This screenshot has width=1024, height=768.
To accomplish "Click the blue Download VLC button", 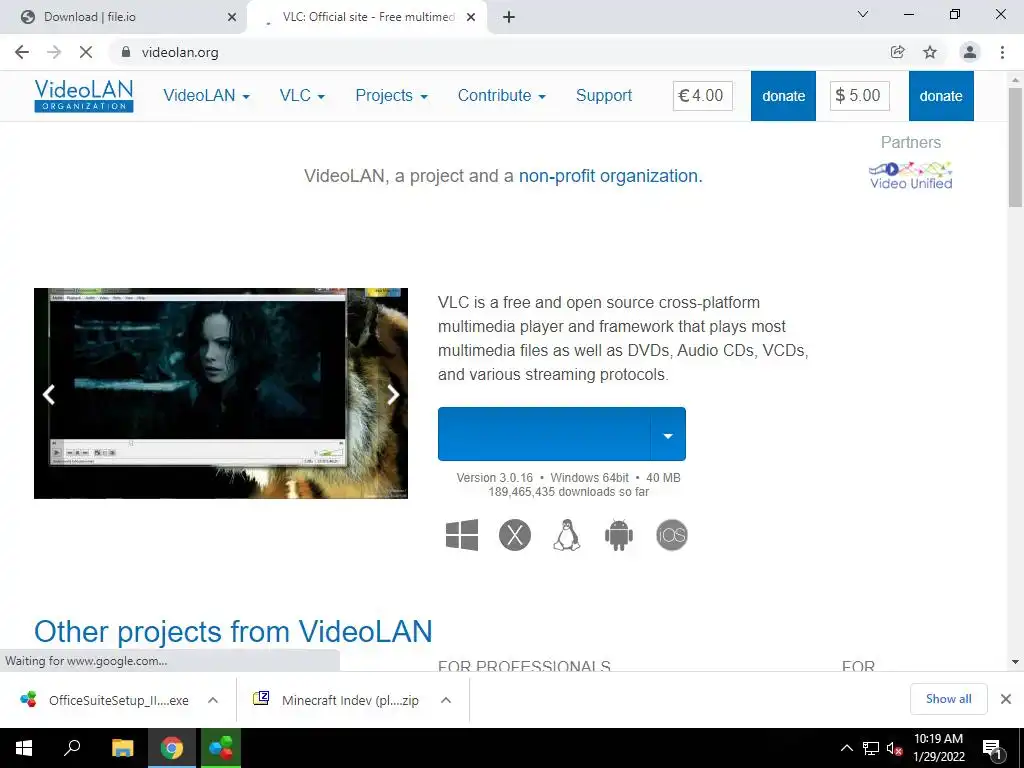I will (545, 434).
